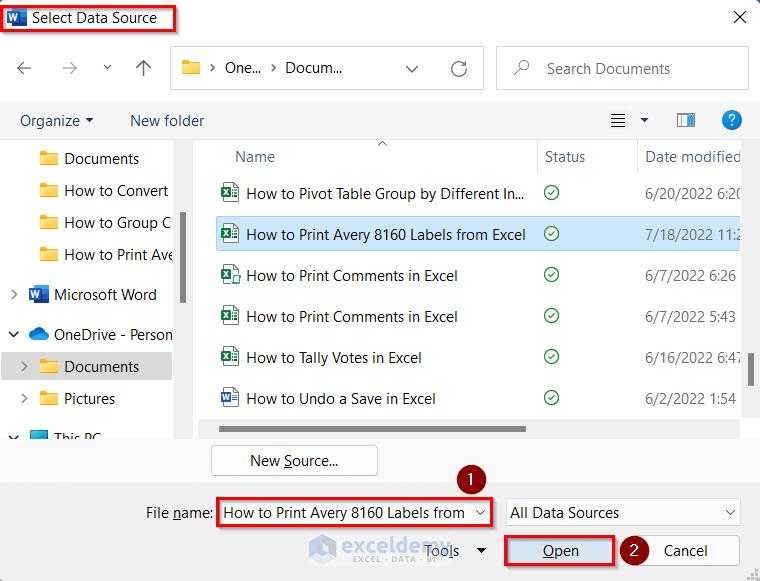Click the Open button
Viewport: 760px width, 581px height.
pyautogui.click(x=560, y=550)
